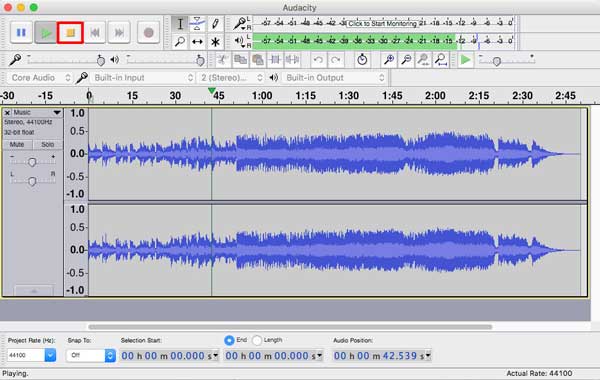The image size is (600, 380).
Task: Click the Cut scissors icon
Action: tap(222, 60)
